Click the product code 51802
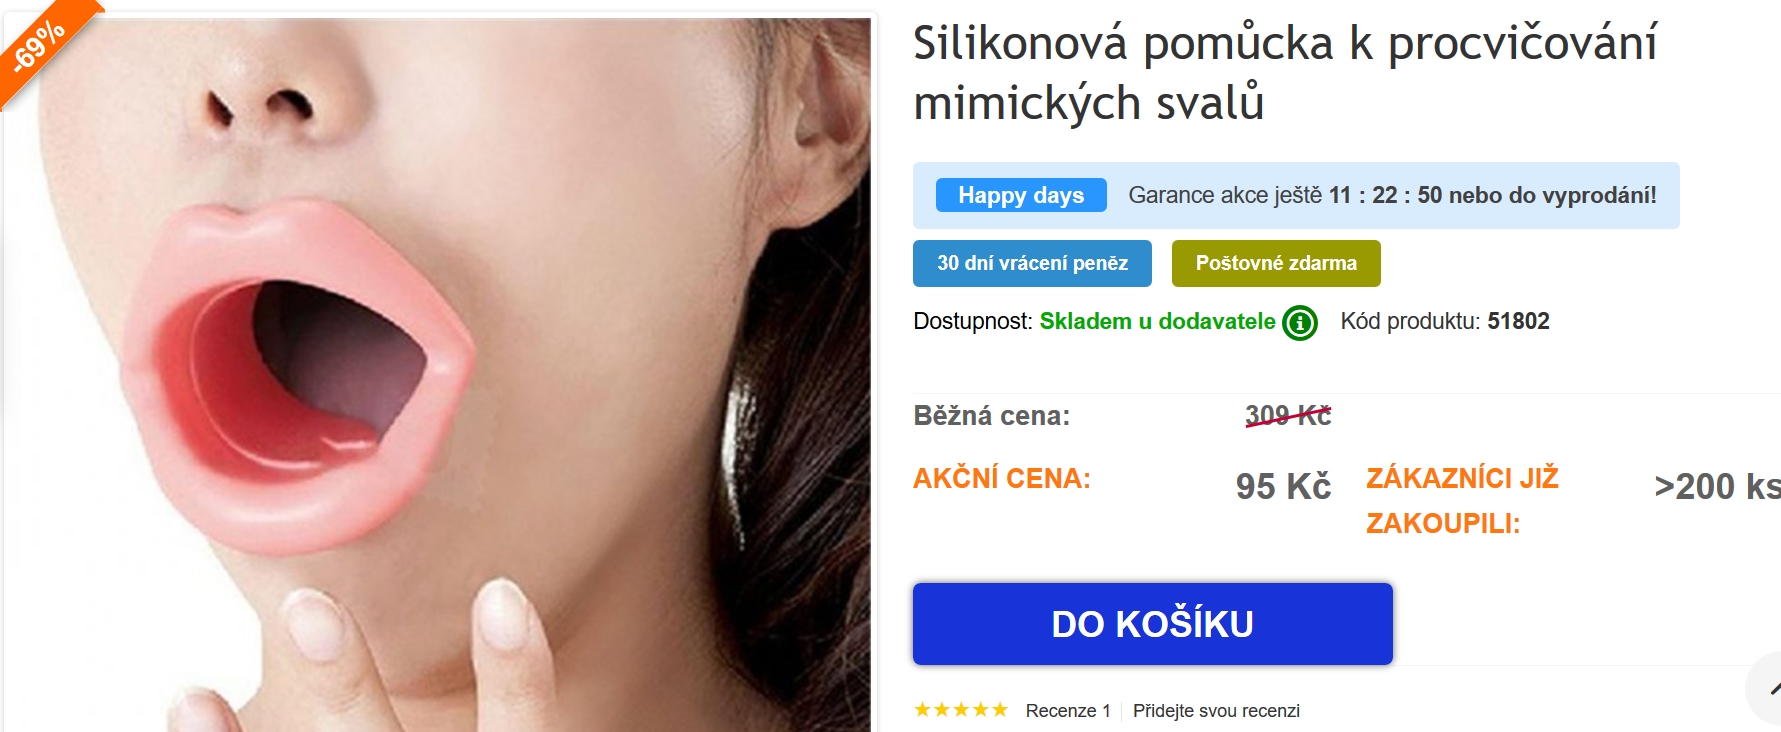 coord(1518,321)
